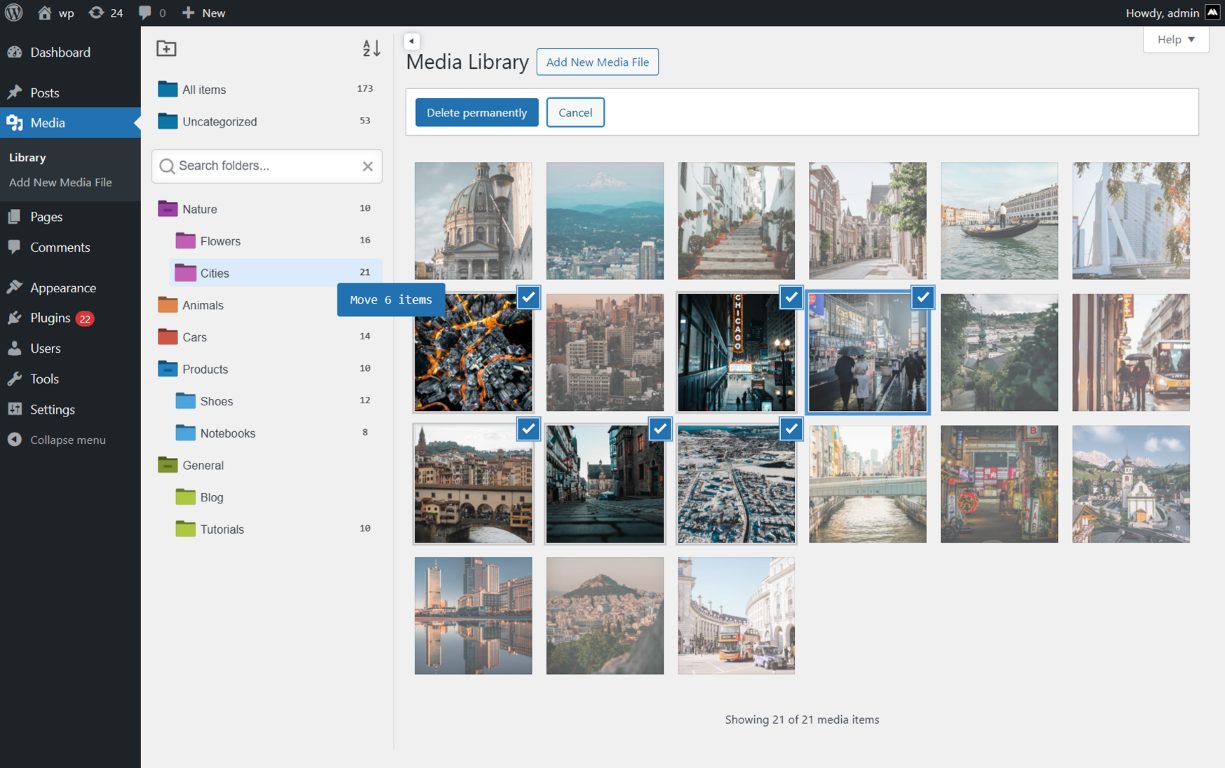The height and width of the screenshot is (768, 1225).
Task: Click Add New Media File button
Action: point(597,62)
